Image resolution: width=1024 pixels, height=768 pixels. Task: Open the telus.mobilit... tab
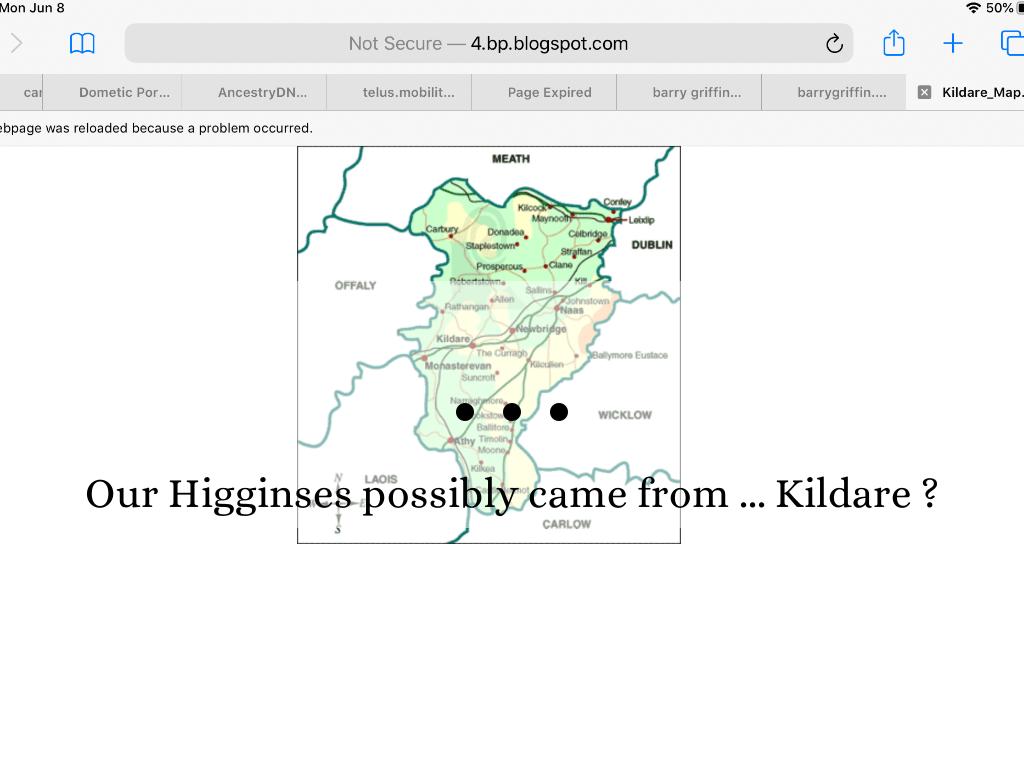click(408, 92)
